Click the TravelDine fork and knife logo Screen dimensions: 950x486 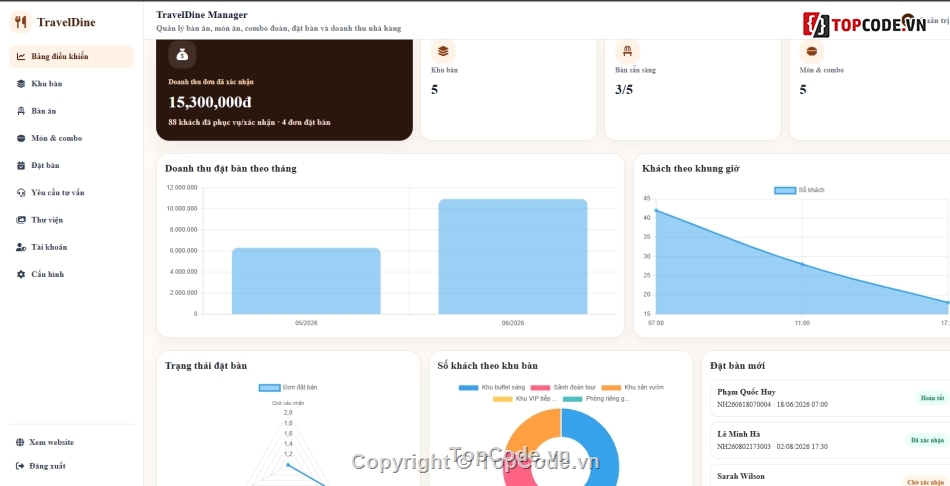[21, 22]
